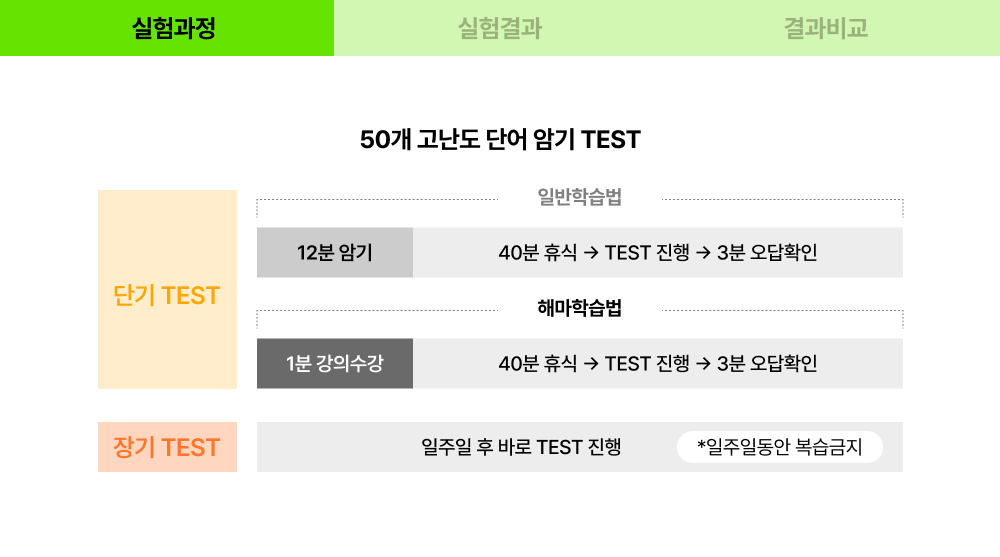
Task: Click the first arrow in the 일반학습법 row
Action: [x=591, y=253]
